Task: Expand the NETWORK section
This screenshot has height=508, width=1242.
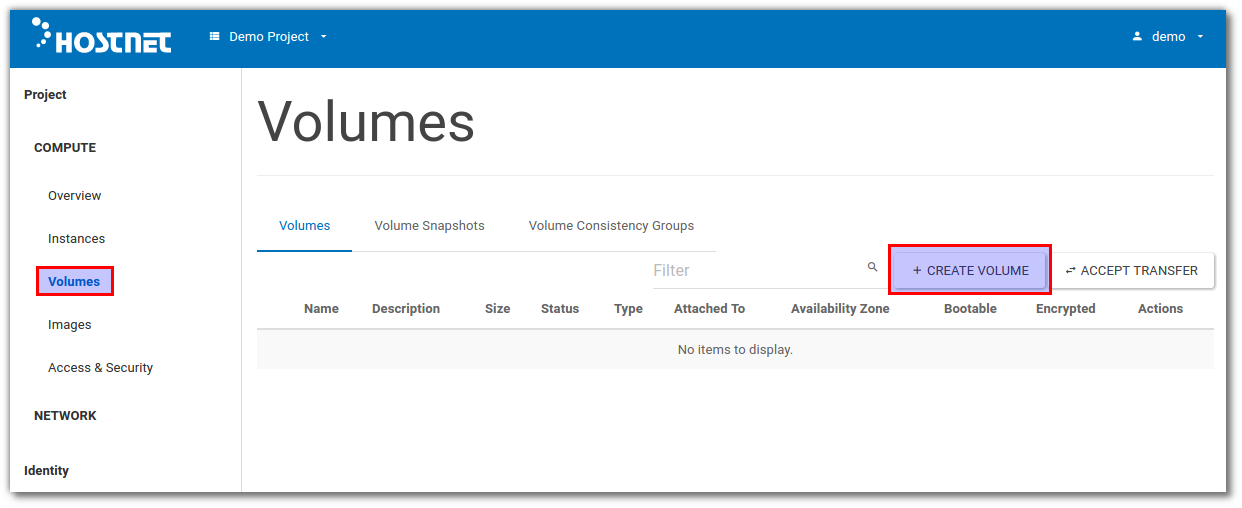Action: [x=65, y=416]
